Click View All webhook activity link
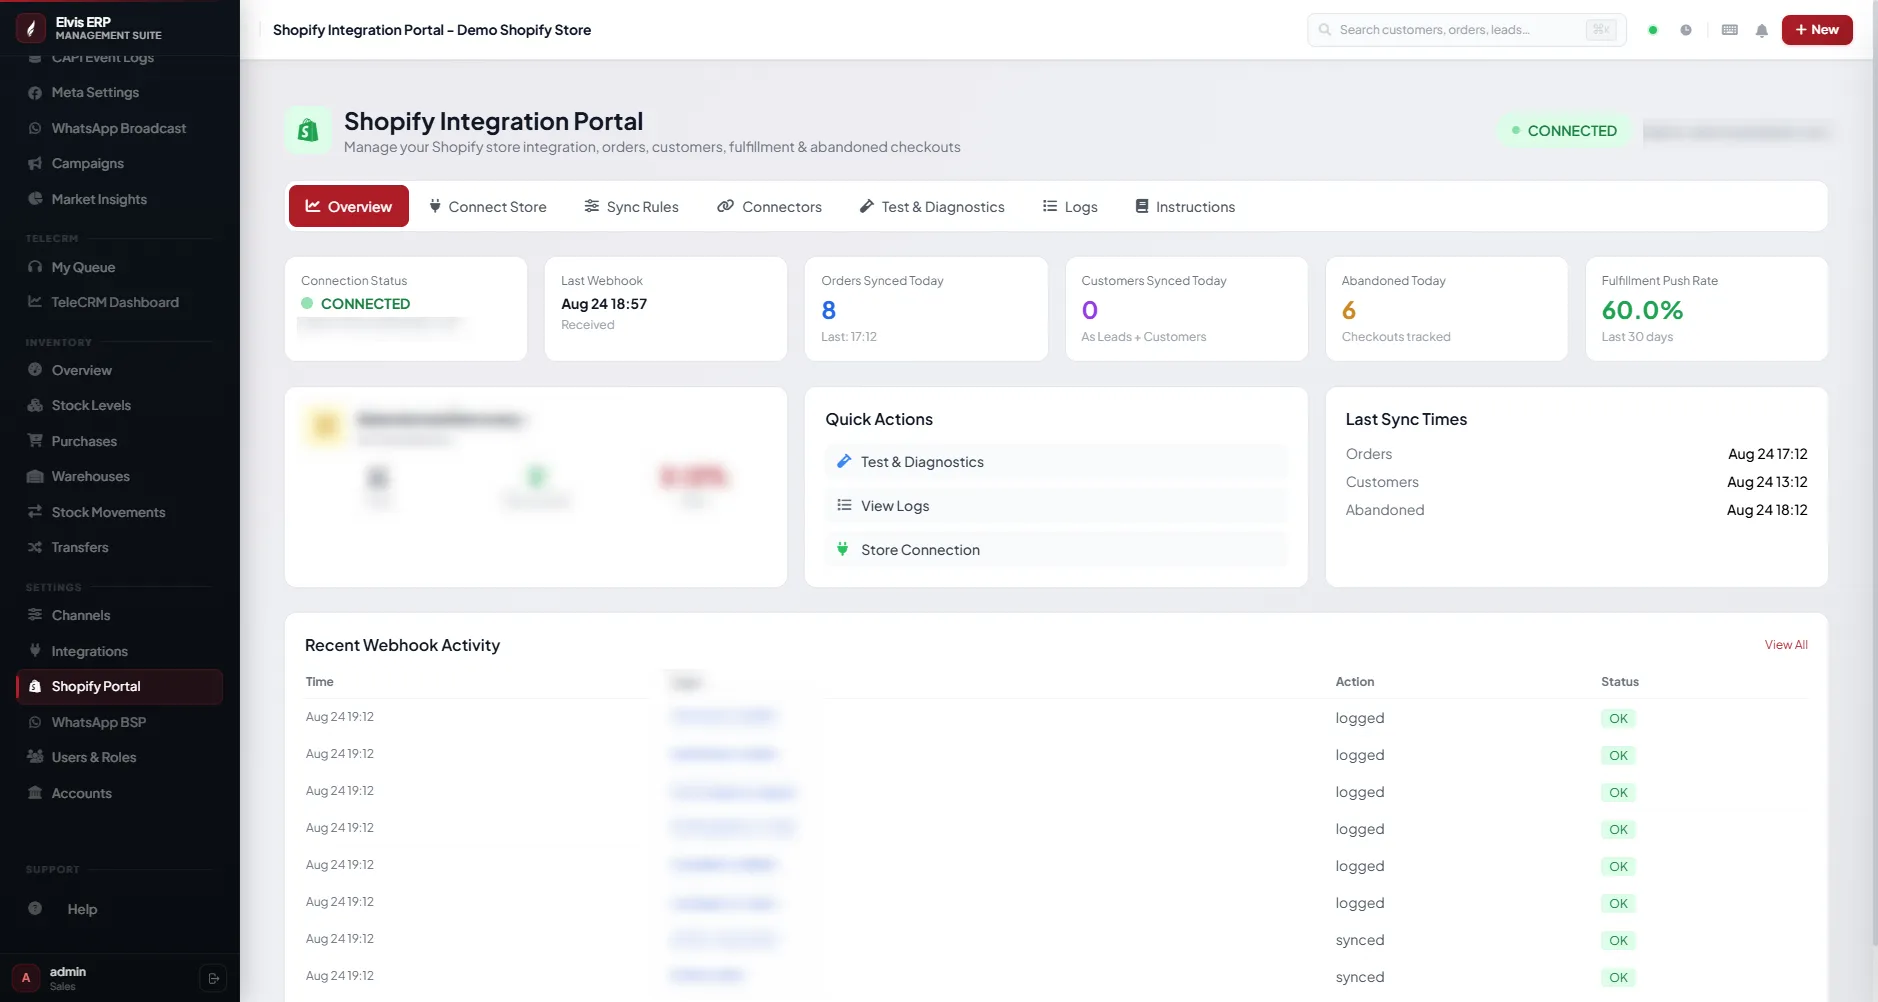Screen dimensions: 1878x1002 point(1786,645)
